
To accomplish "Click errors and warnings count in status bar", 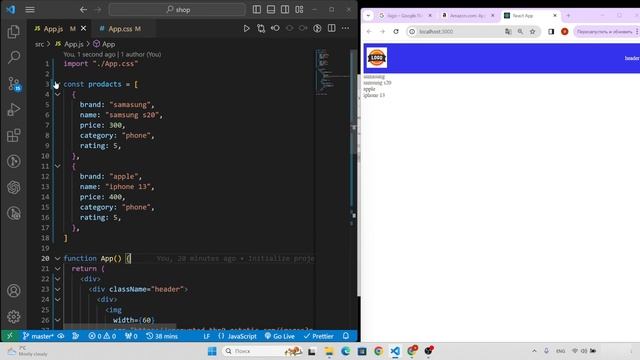I will point(102,336).
